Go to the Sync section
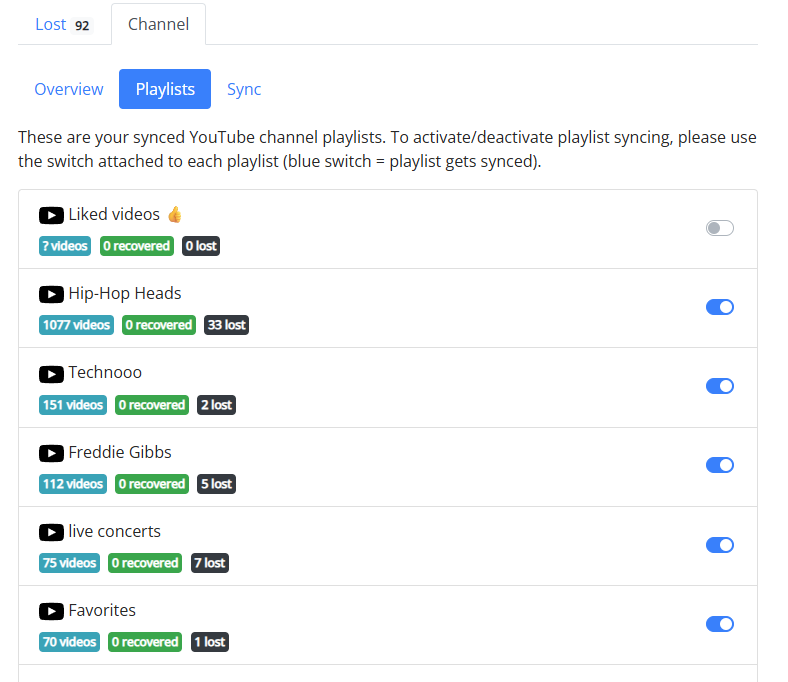 [244, 89]
